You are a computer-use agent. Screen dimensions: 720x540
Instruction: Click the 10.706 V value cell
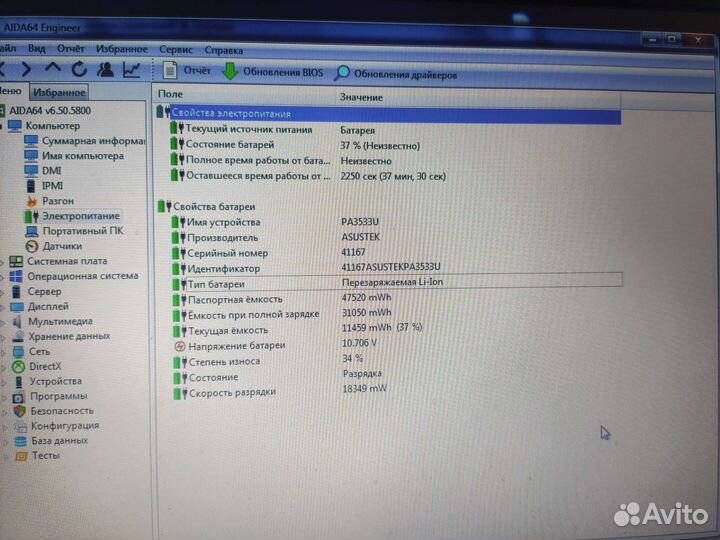tap(359, 343)
